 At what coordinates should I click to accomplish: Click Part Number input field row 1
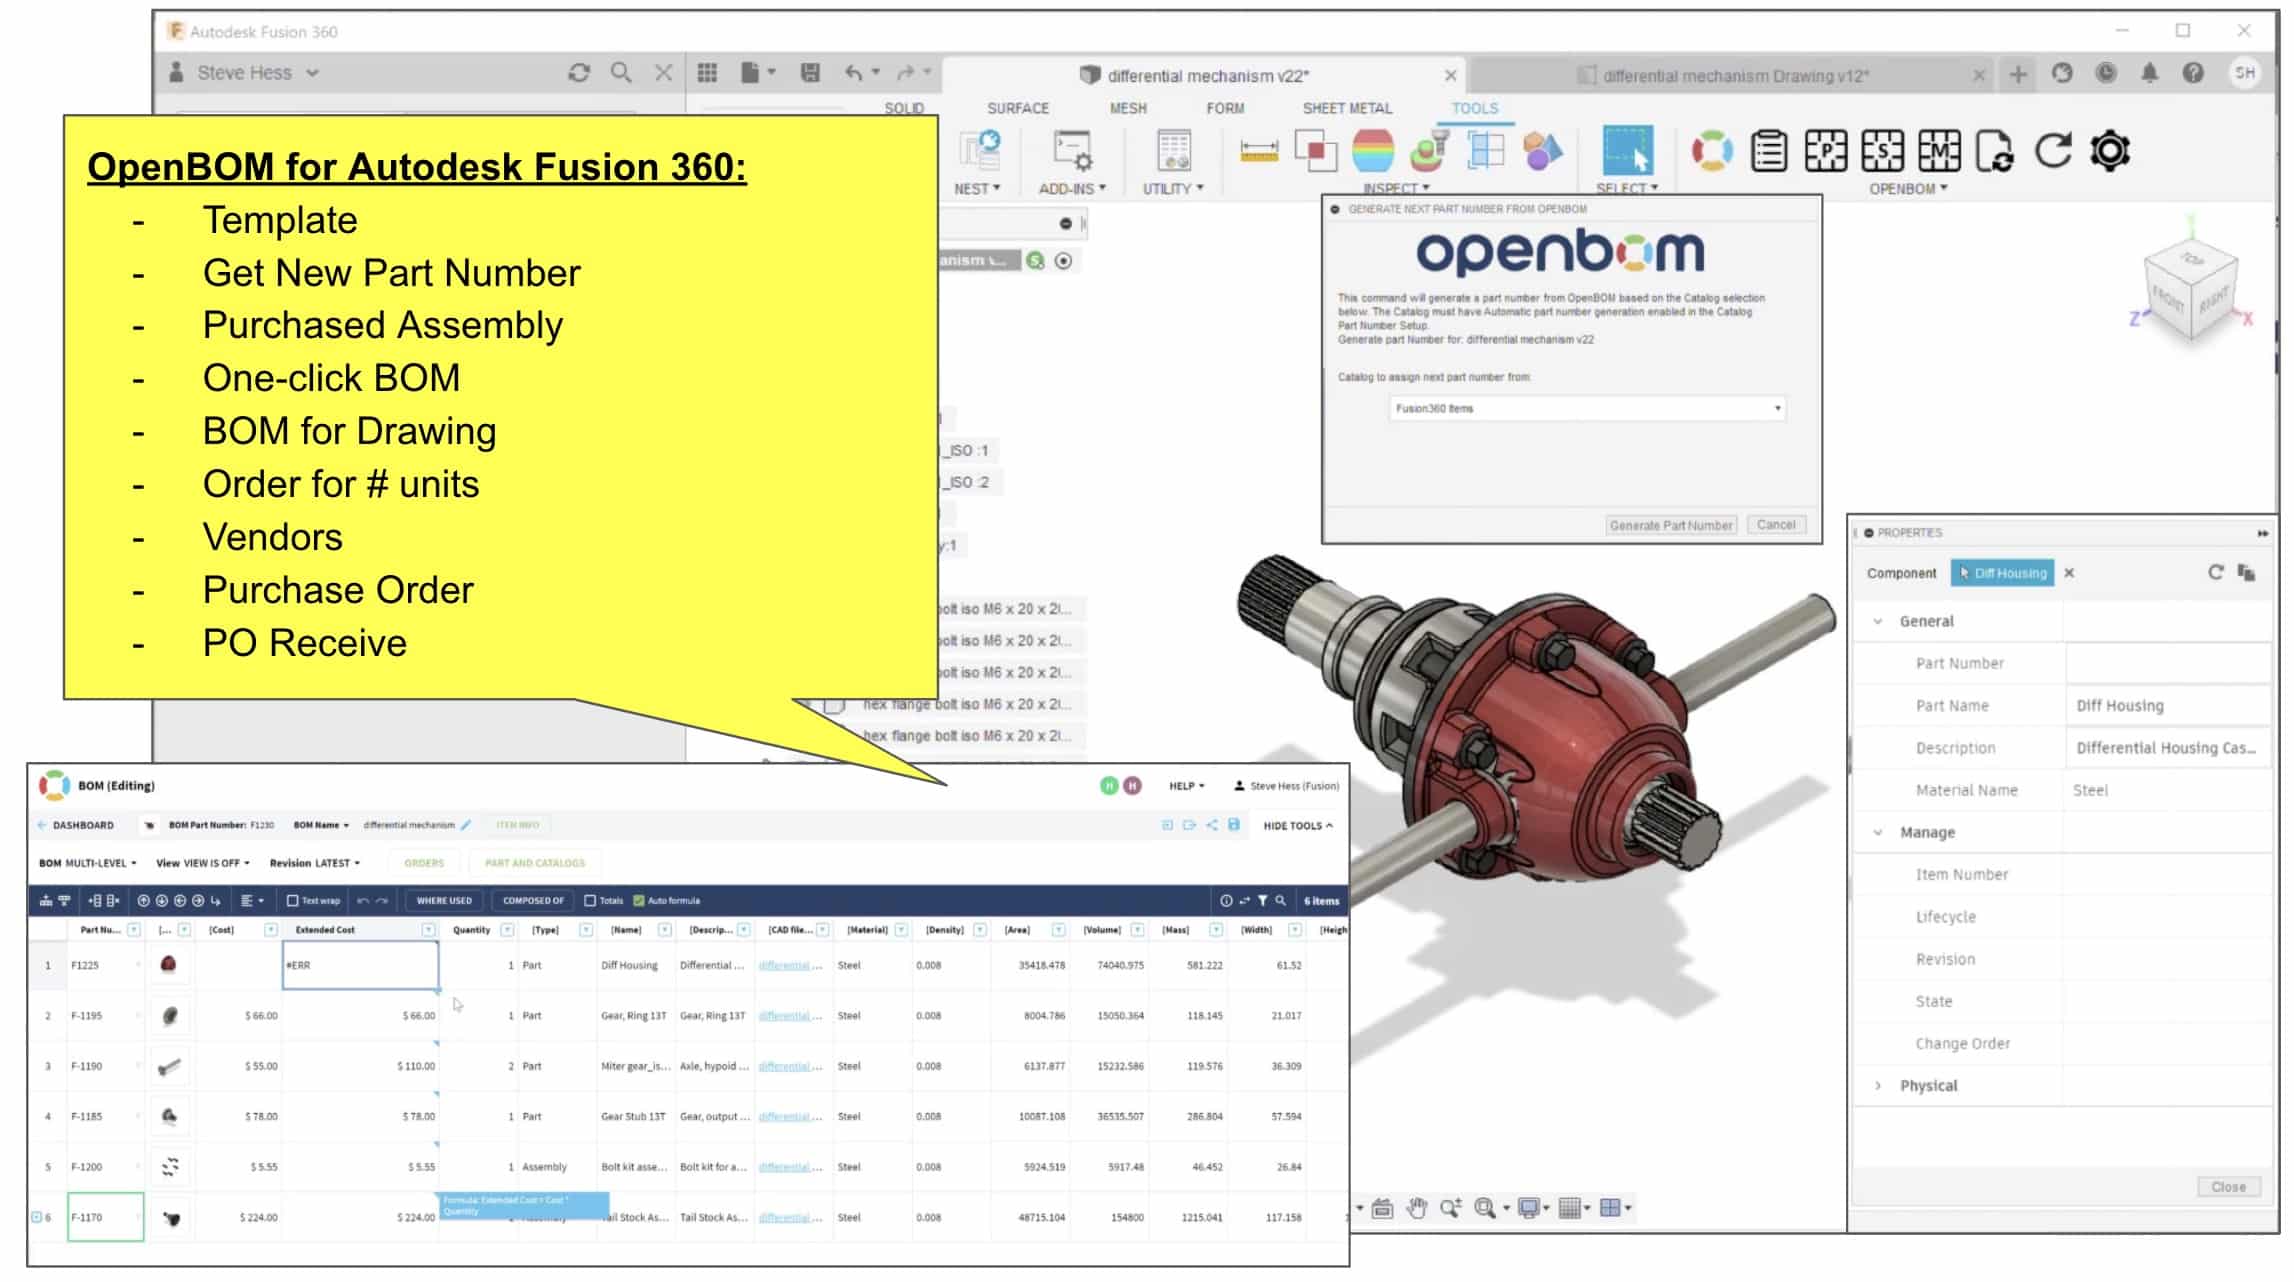tap(102, 964)
